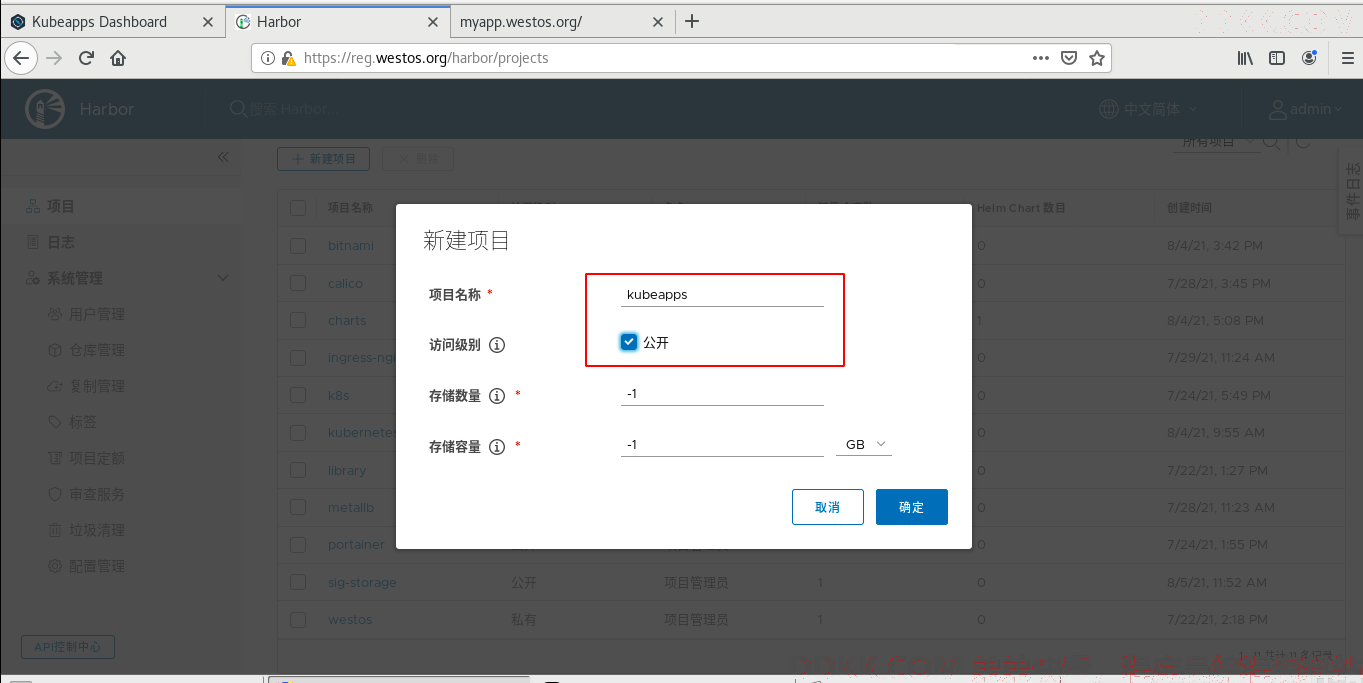Close the myapp.westos.org tab
This screenshot has width=1363, height=683.
point(657,21)
